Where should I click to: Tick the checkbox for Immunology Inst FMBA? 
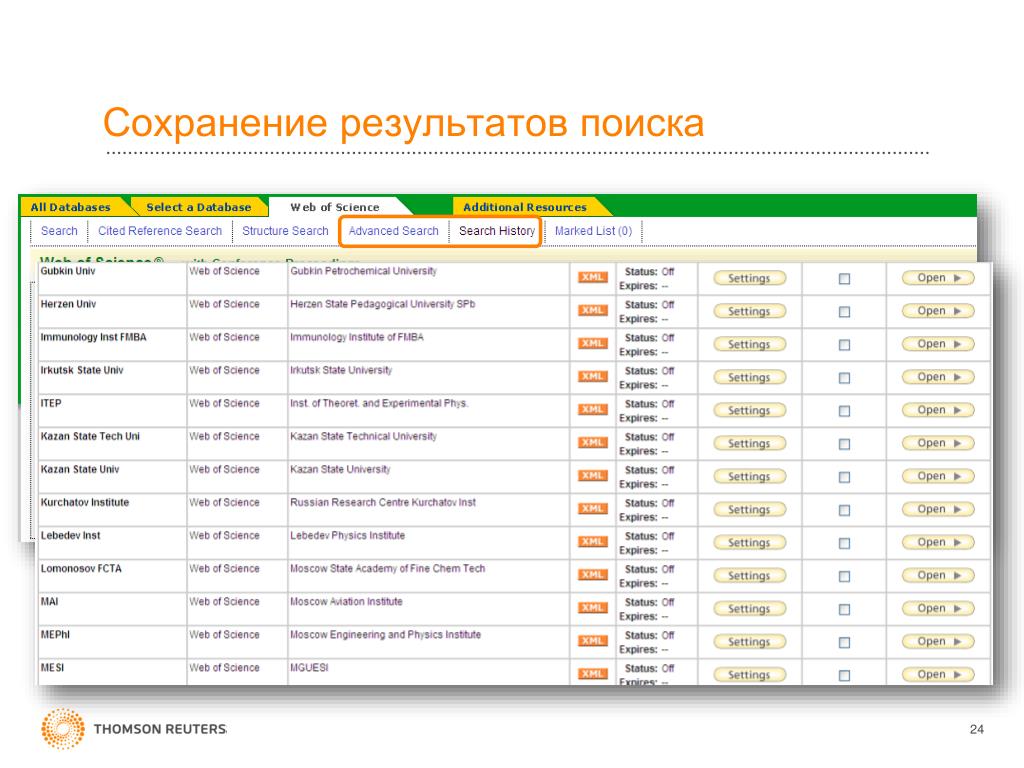(x=844, y=345)
